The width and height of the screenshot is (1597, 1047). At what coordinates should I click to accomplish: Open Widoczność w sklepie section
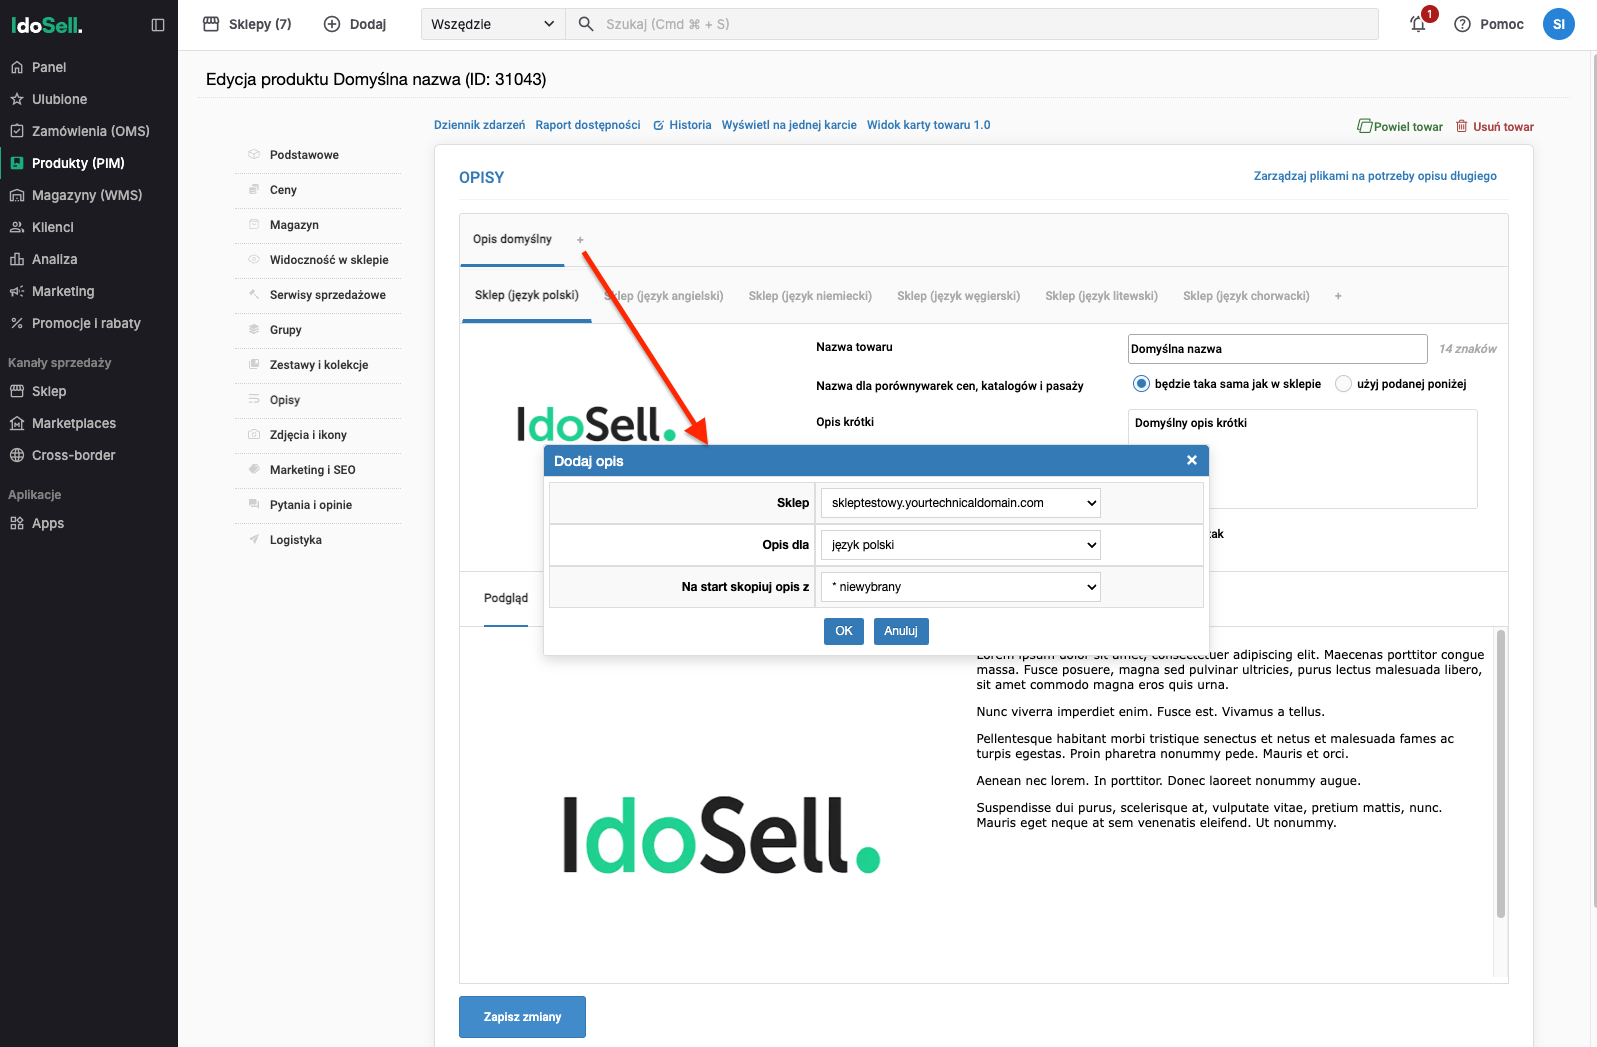coord(329,260)
